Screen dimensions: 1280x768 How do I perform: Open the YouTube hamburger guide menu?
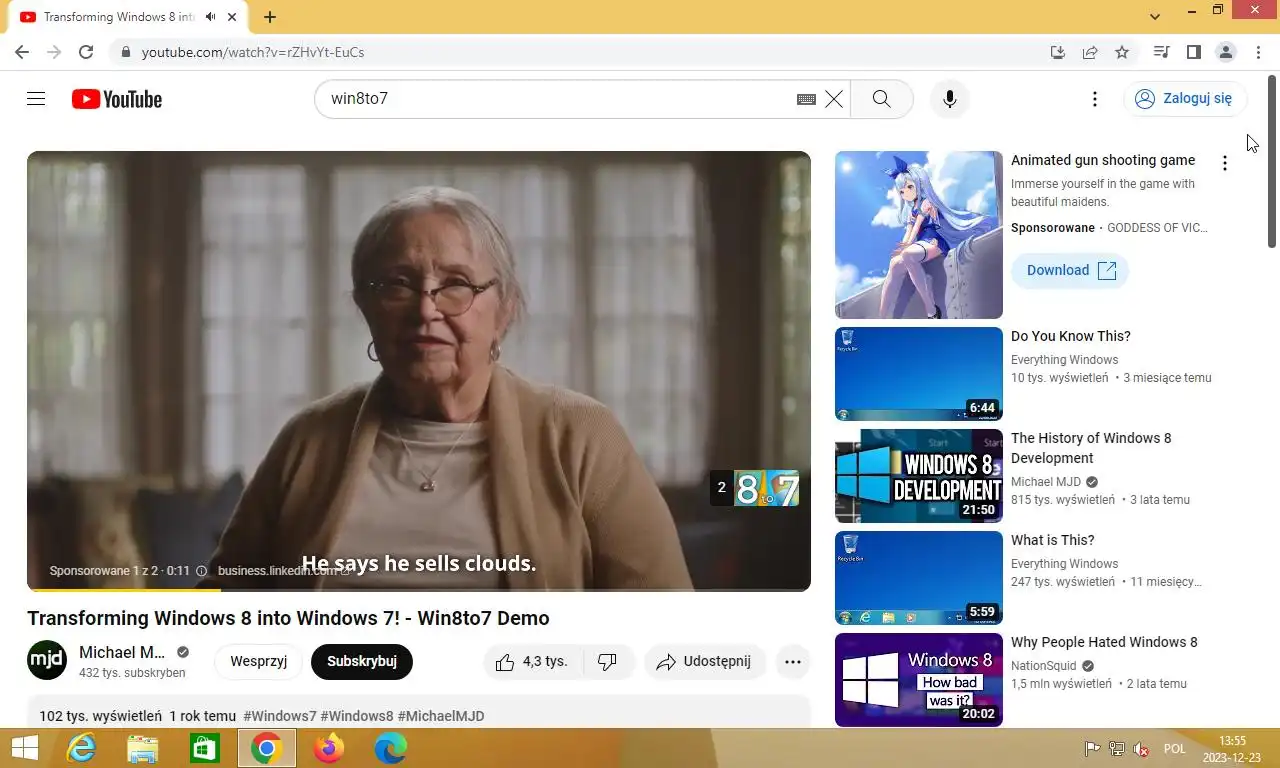coord(36,99)
